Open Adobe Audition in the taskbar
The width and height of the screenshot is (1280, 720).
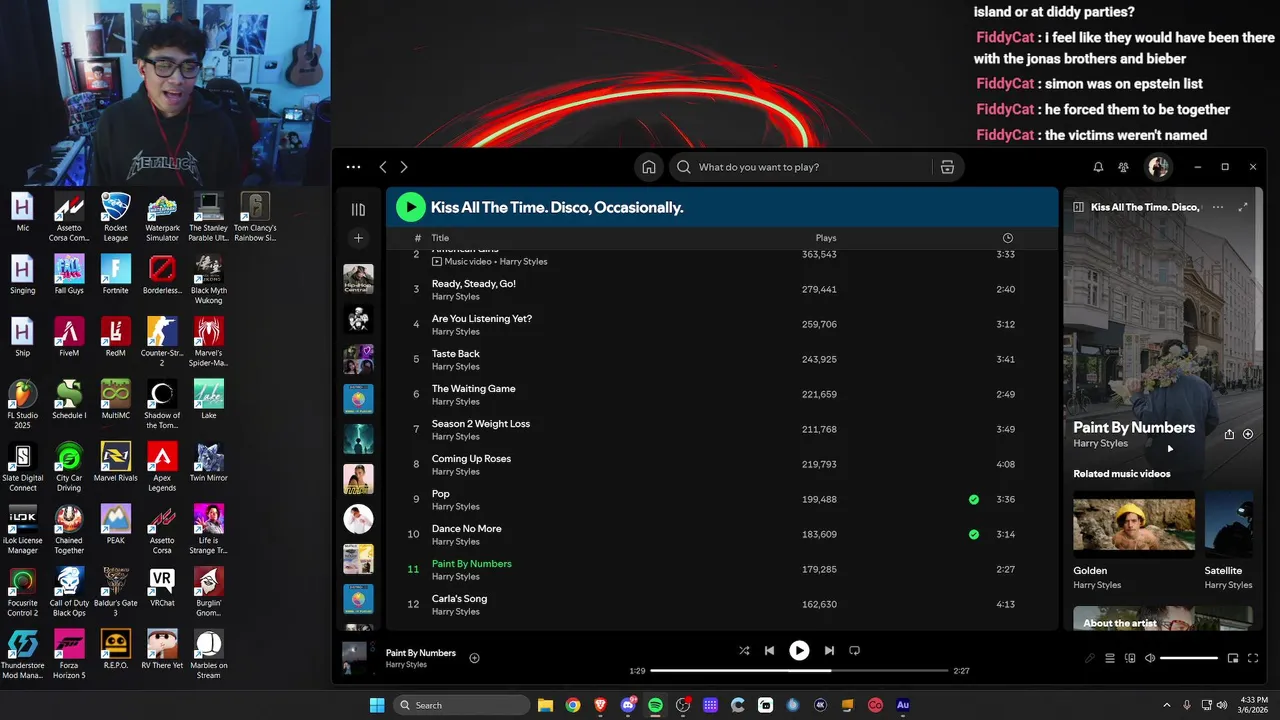click(903, 705)
